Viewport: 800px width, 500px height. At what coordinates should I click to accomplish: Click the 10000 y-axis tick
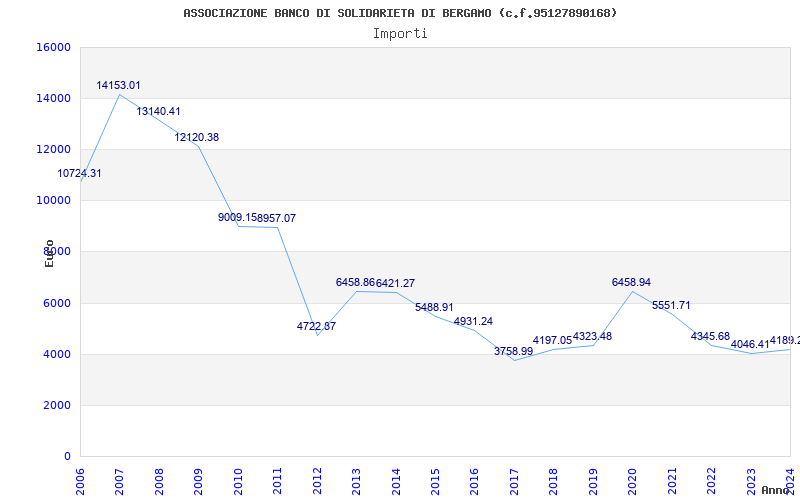click(x=54, y=201)
